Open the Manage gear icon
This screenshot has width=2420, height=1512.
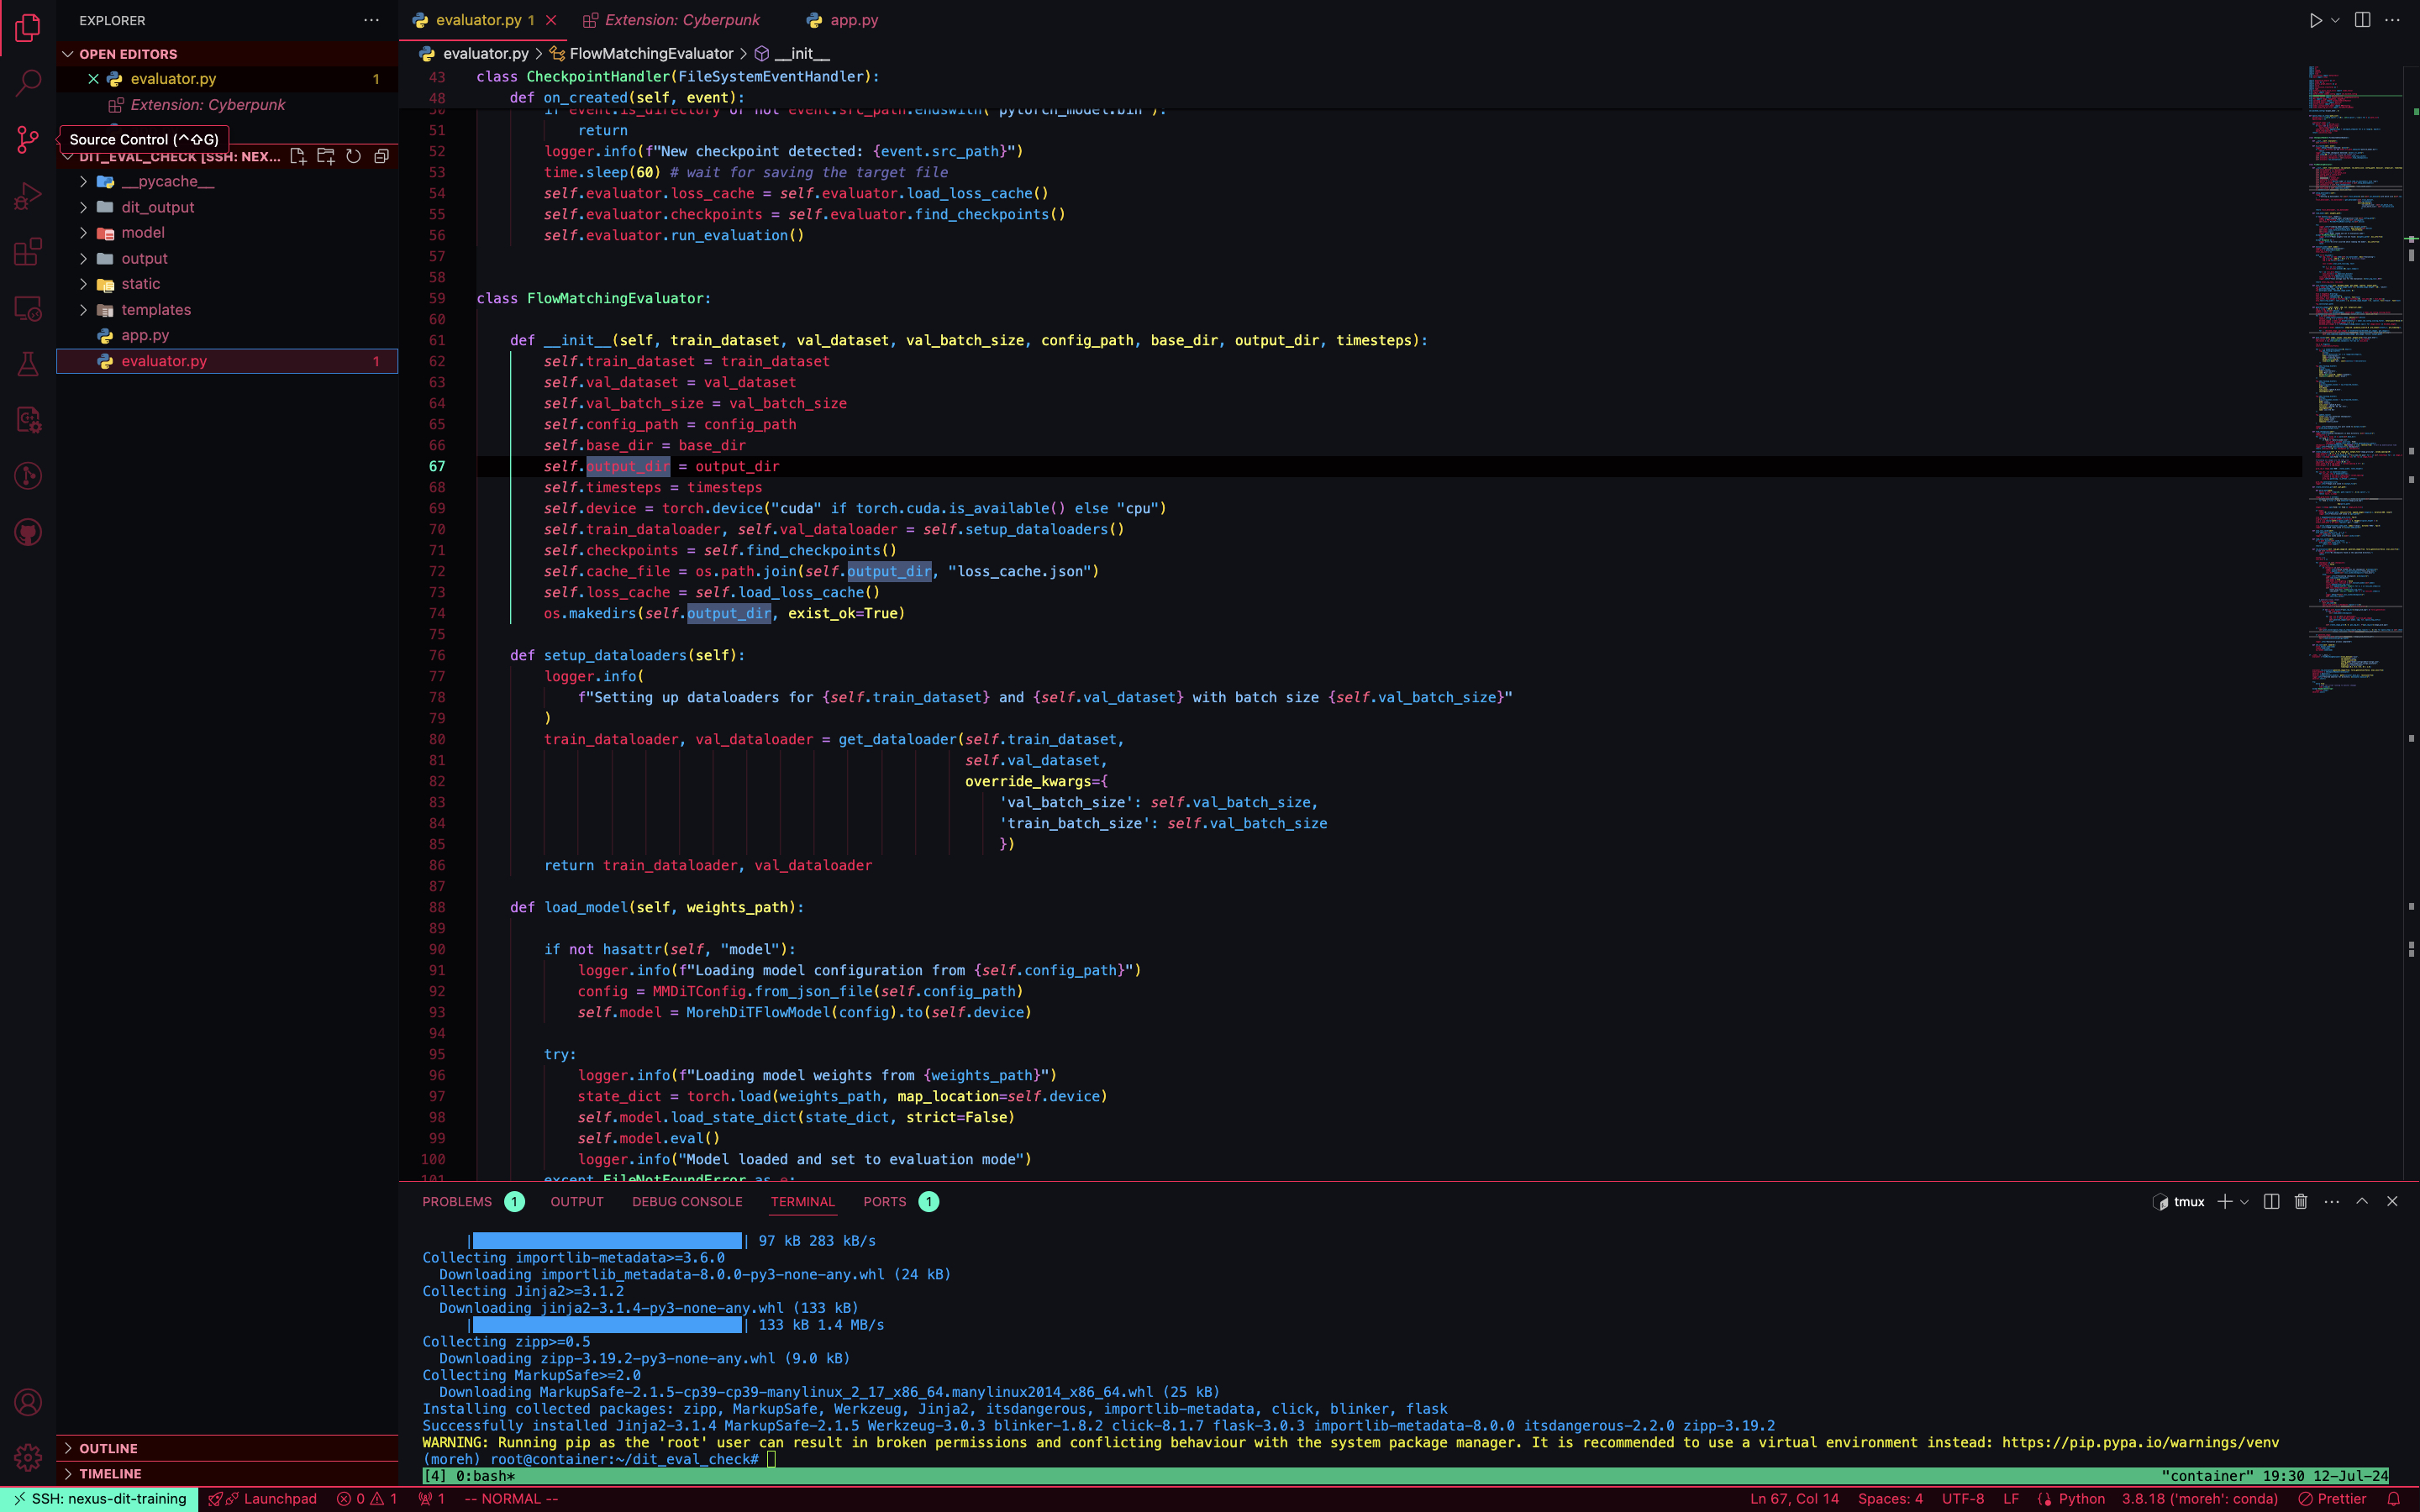pos(28,1457)
